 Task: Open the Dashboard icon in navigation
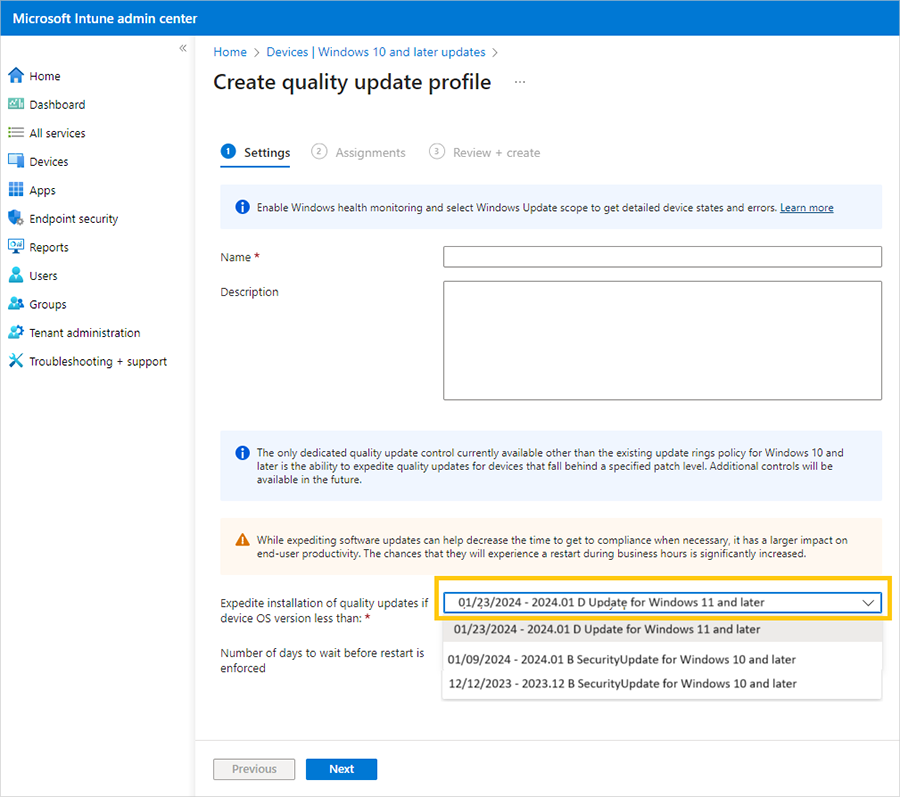[16, 104]
